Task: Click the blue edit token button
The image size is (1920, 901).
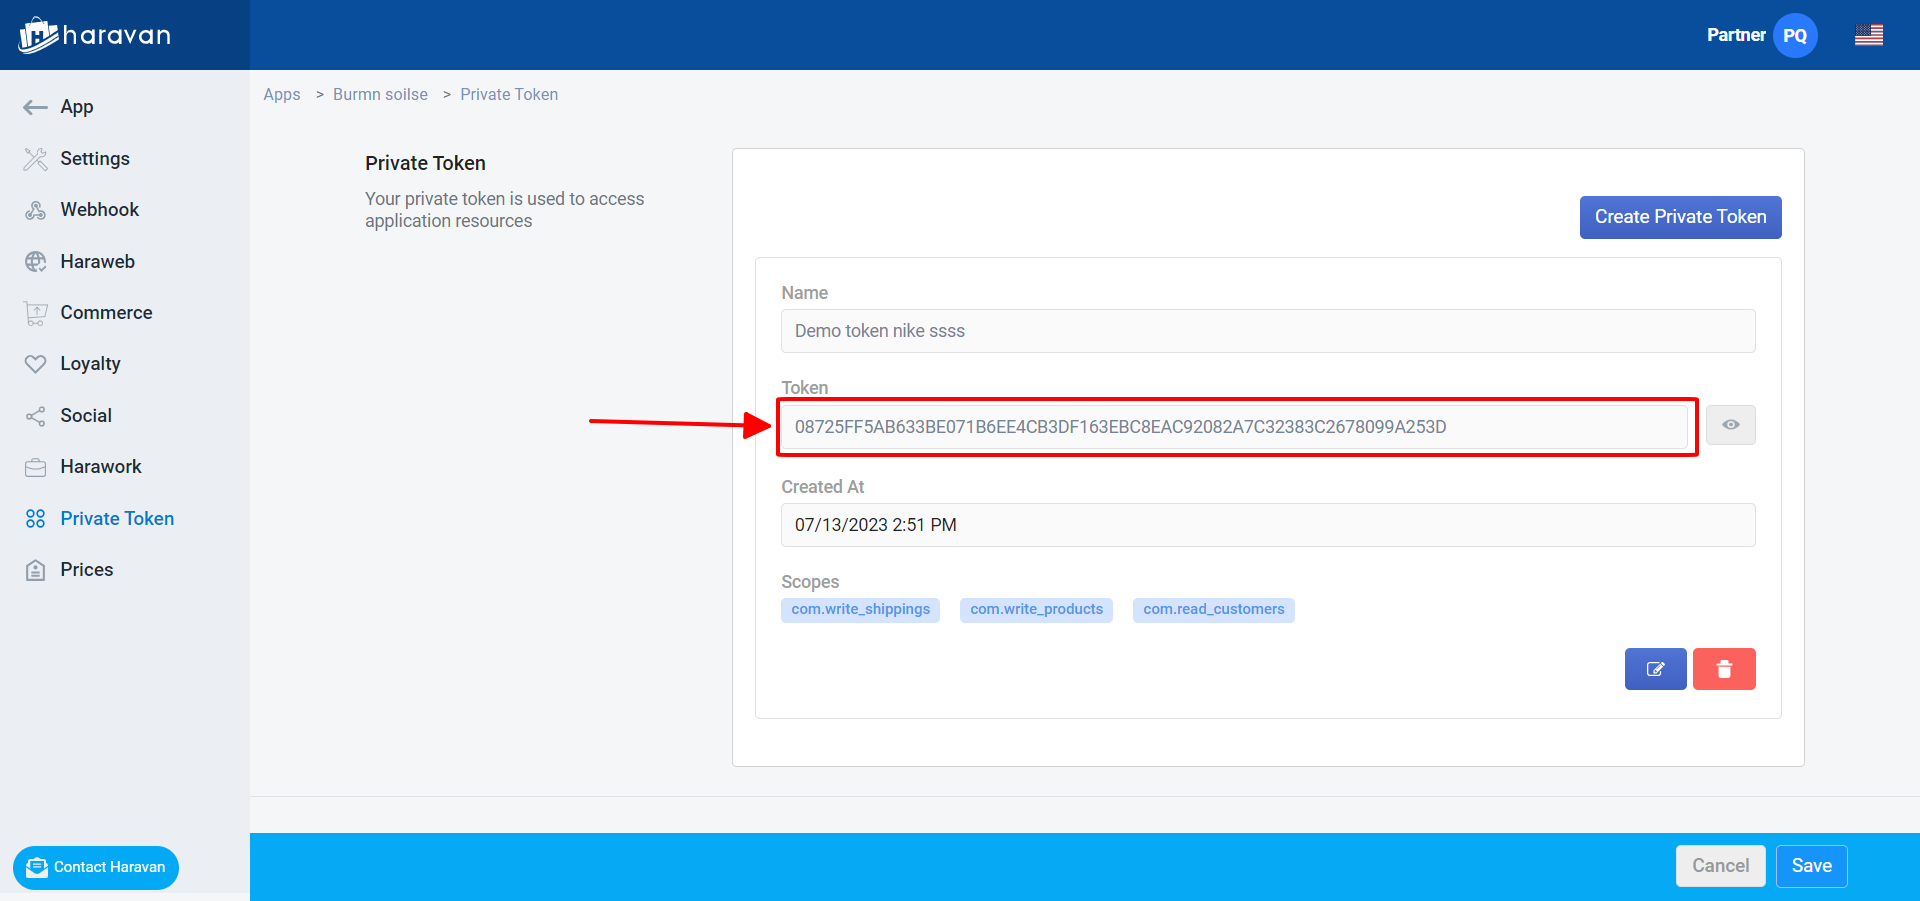Action: (1655, 669)
